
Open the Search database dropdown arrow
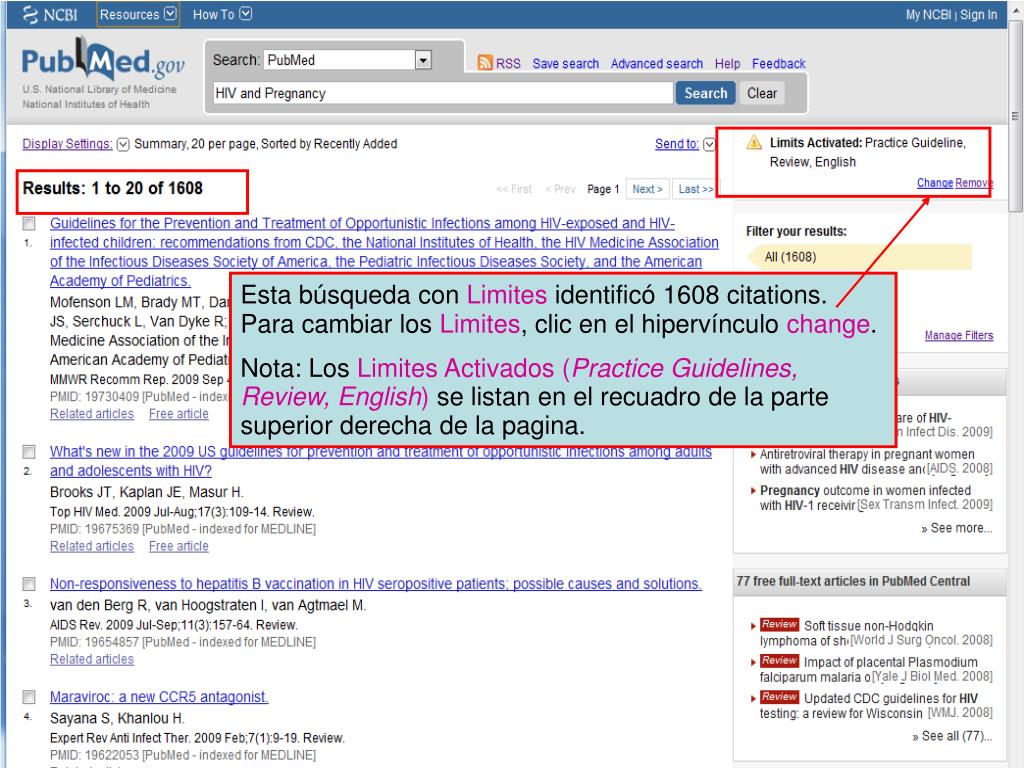point(423,60)
